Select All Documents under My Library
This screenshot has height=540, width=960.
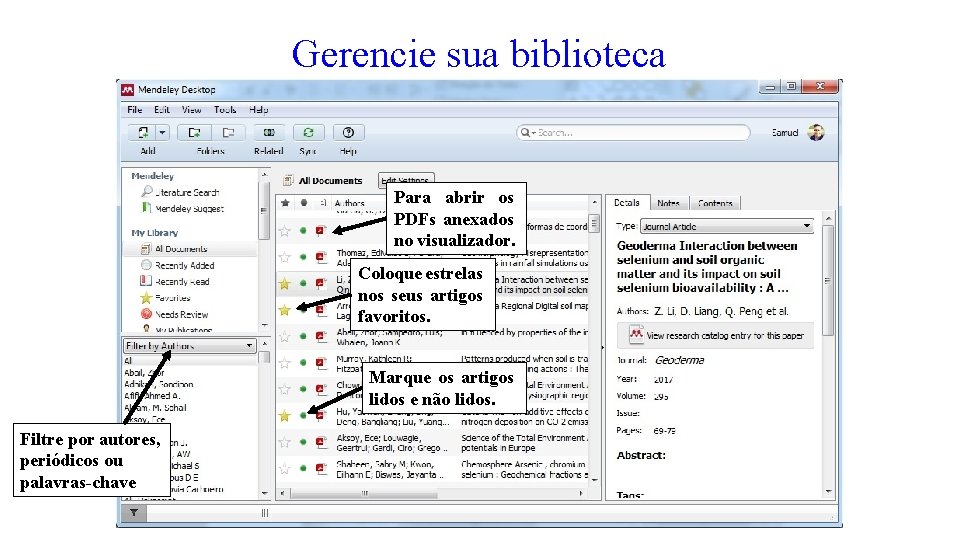[x=181, y=249]
